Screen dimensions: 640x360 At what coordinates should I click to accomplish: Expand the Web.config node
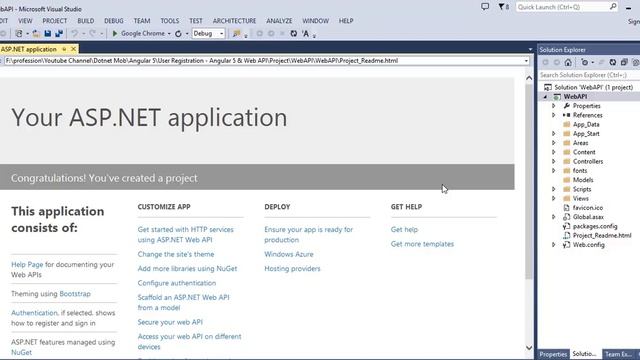click(554, 244)
